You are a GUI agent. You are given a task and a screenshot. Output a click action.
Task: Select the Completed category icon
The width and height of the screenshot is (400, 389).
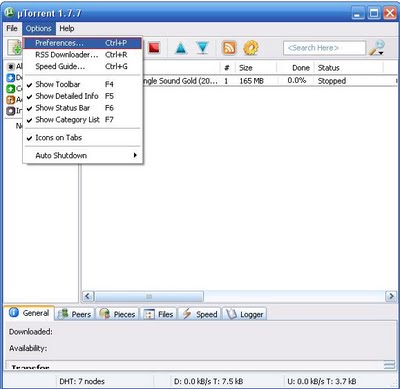pos(11,89)
